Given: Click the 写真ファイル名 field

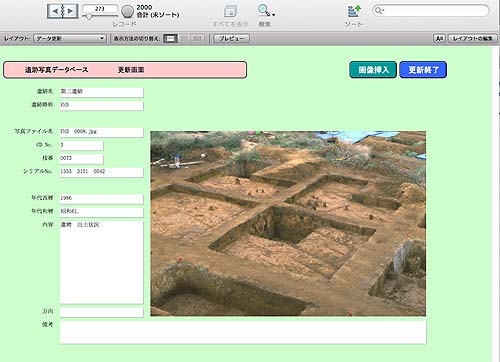Looking at the screenshot, I should [x=102, y=132].
